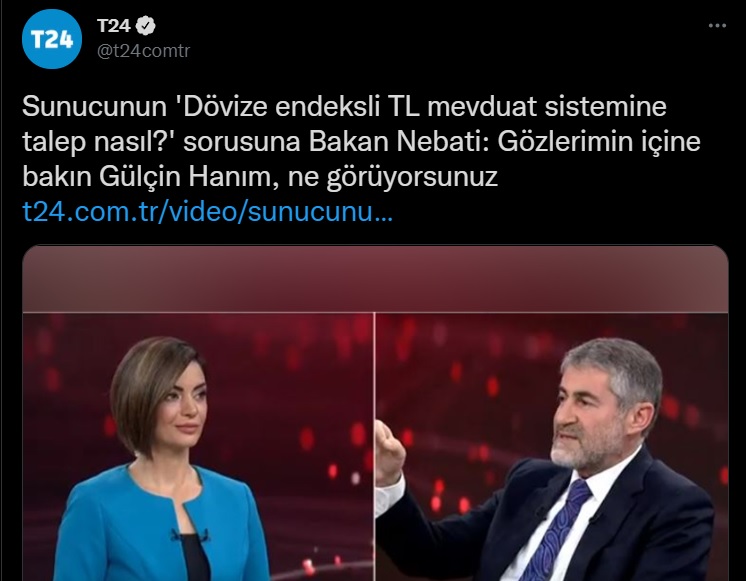The height and width of the screenshot is (581, 746).
Task: Click the blurred dark red banner above video
Action: [375, 279]
